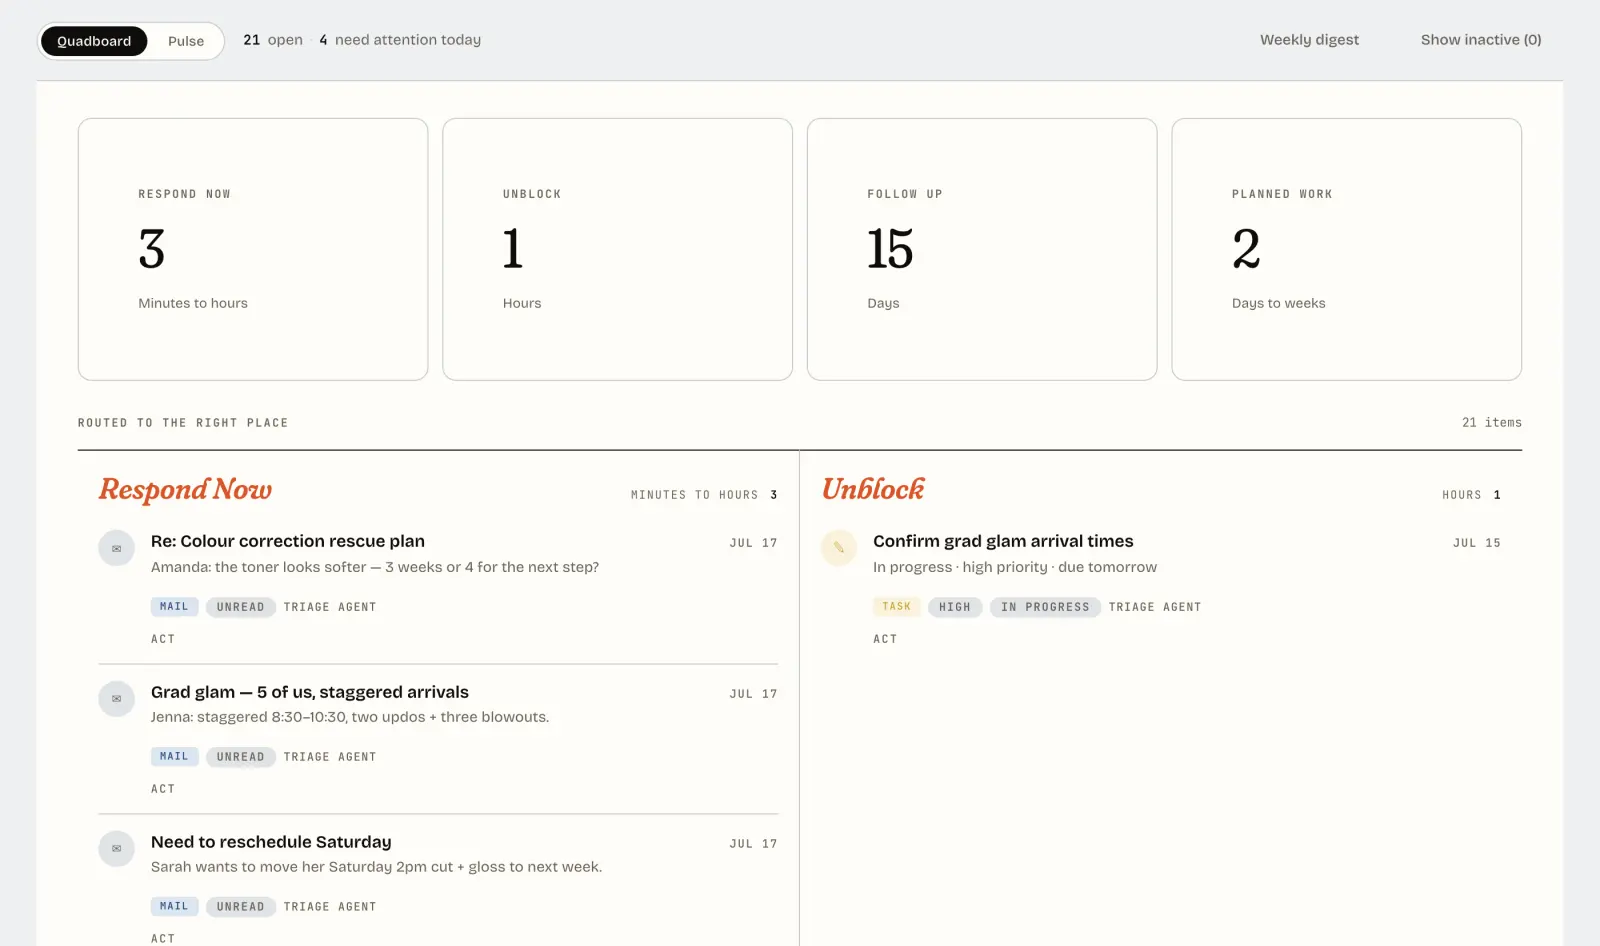Open 'Confirm grad glam arrival times' task
1600x946 pixels.
pos(1003,541)
